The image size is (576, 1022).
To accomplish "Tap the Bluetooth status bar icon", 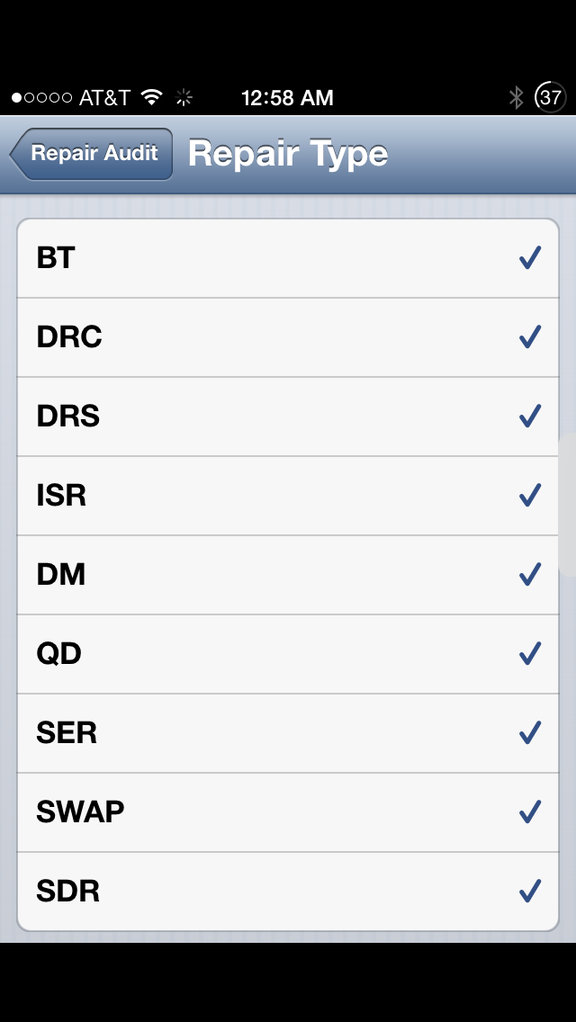I will (516, 98).
